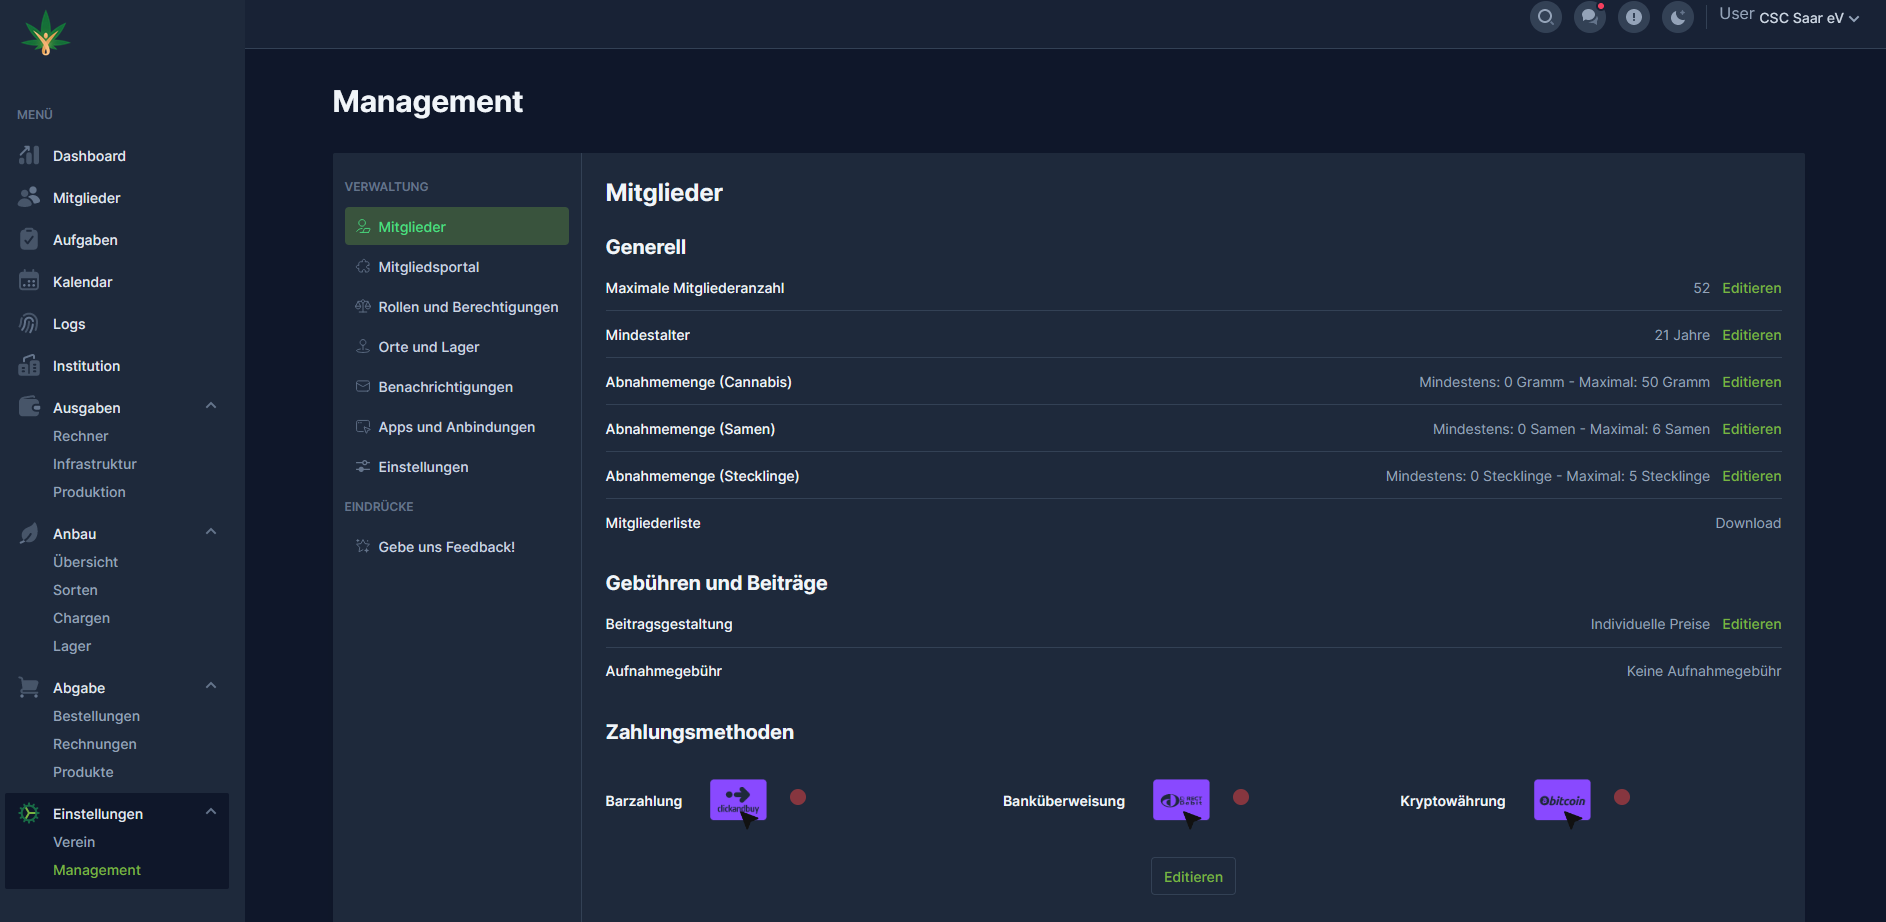Collapse the Anbau sidebar section
Screen dimensions: 1886x922
coord(211,532)
